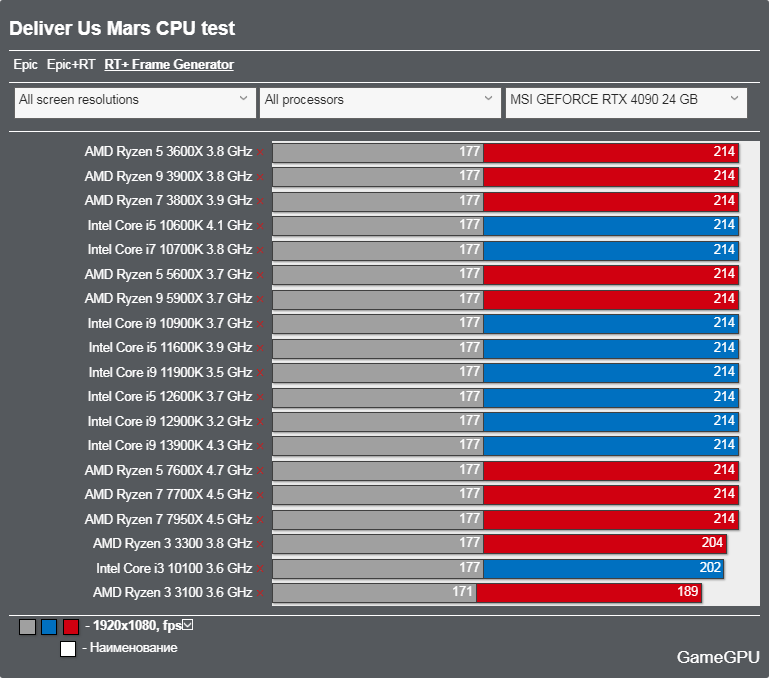
Task: Click the 189 fps value on Ryzen 3 3100 bar
Action: tap(688, 591)
